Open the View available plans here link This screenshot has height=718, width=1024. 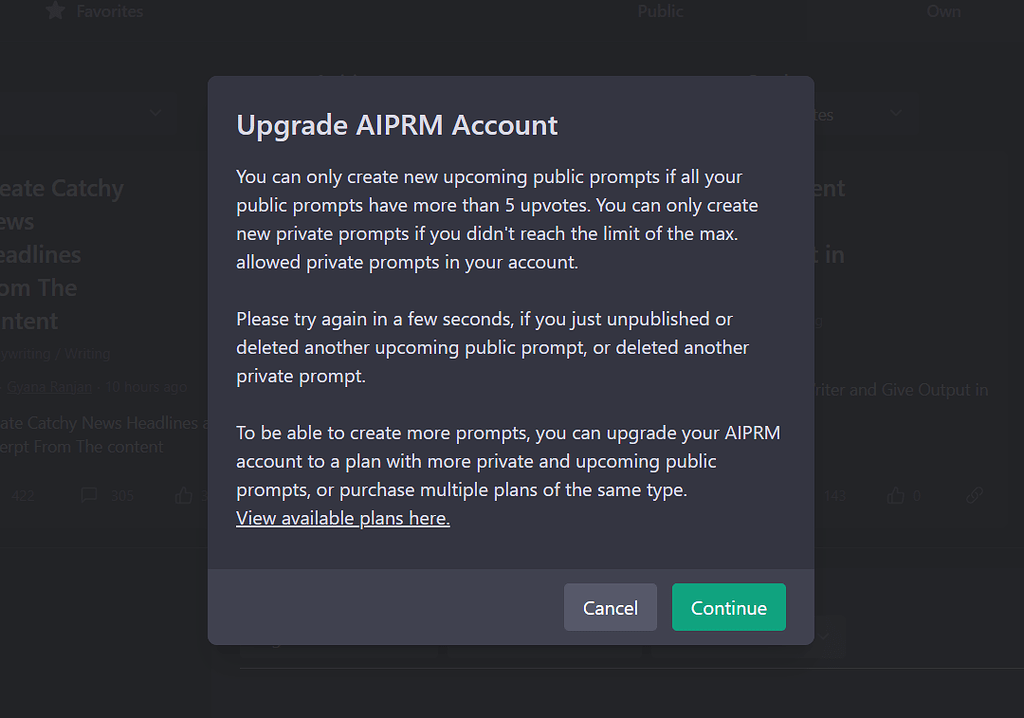[x=343, y=518]
